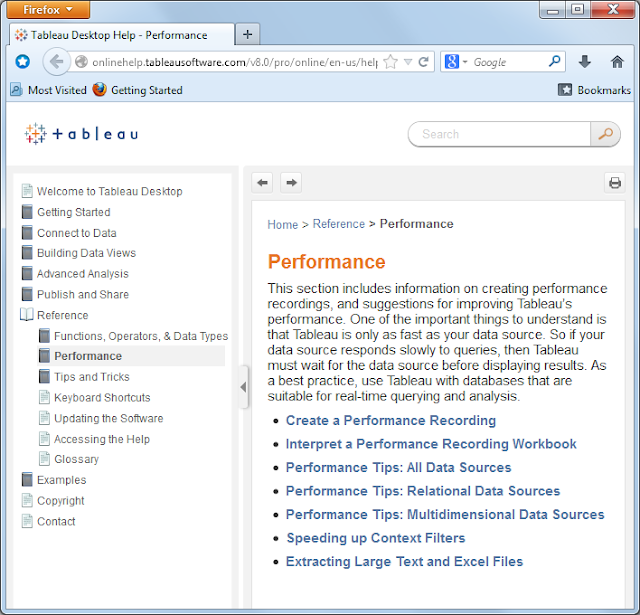Open Interpret a Performance Recording Workbook link
Viewport: 640px width, 615px height.
click(x=431, y=444)
